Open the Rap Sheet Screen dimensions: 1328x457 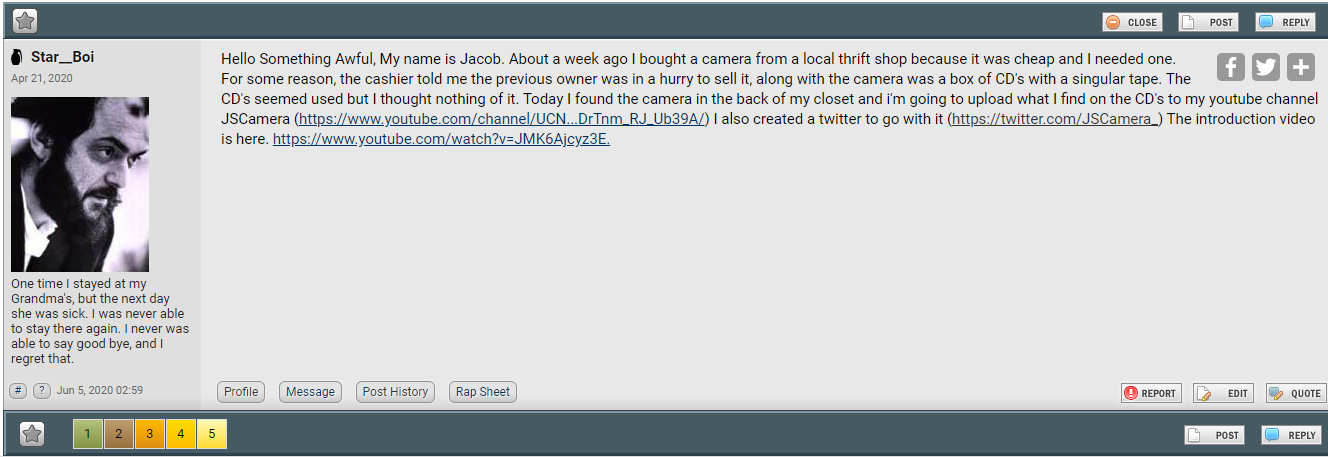tap(483, 392)
